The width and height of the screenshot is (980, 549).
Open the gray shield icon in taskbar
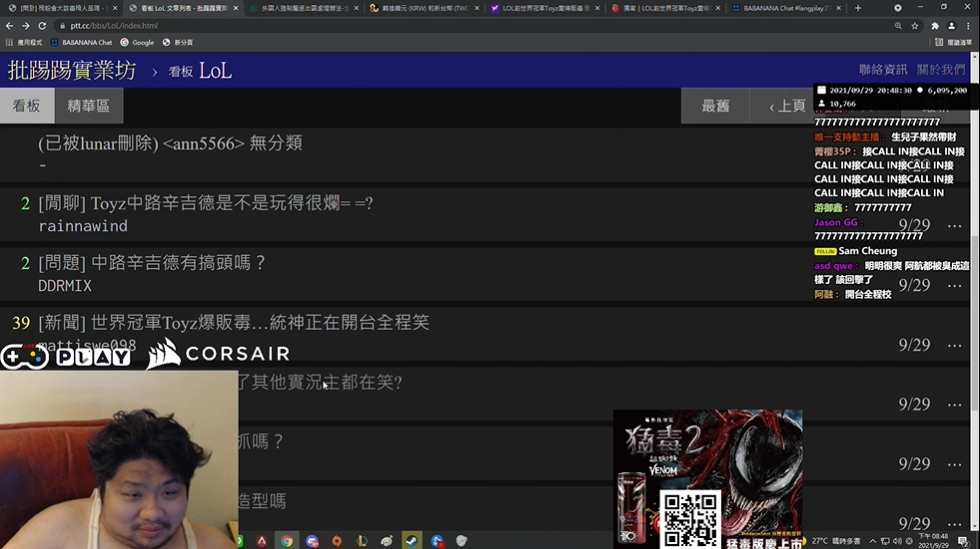[x=461, y=541]
